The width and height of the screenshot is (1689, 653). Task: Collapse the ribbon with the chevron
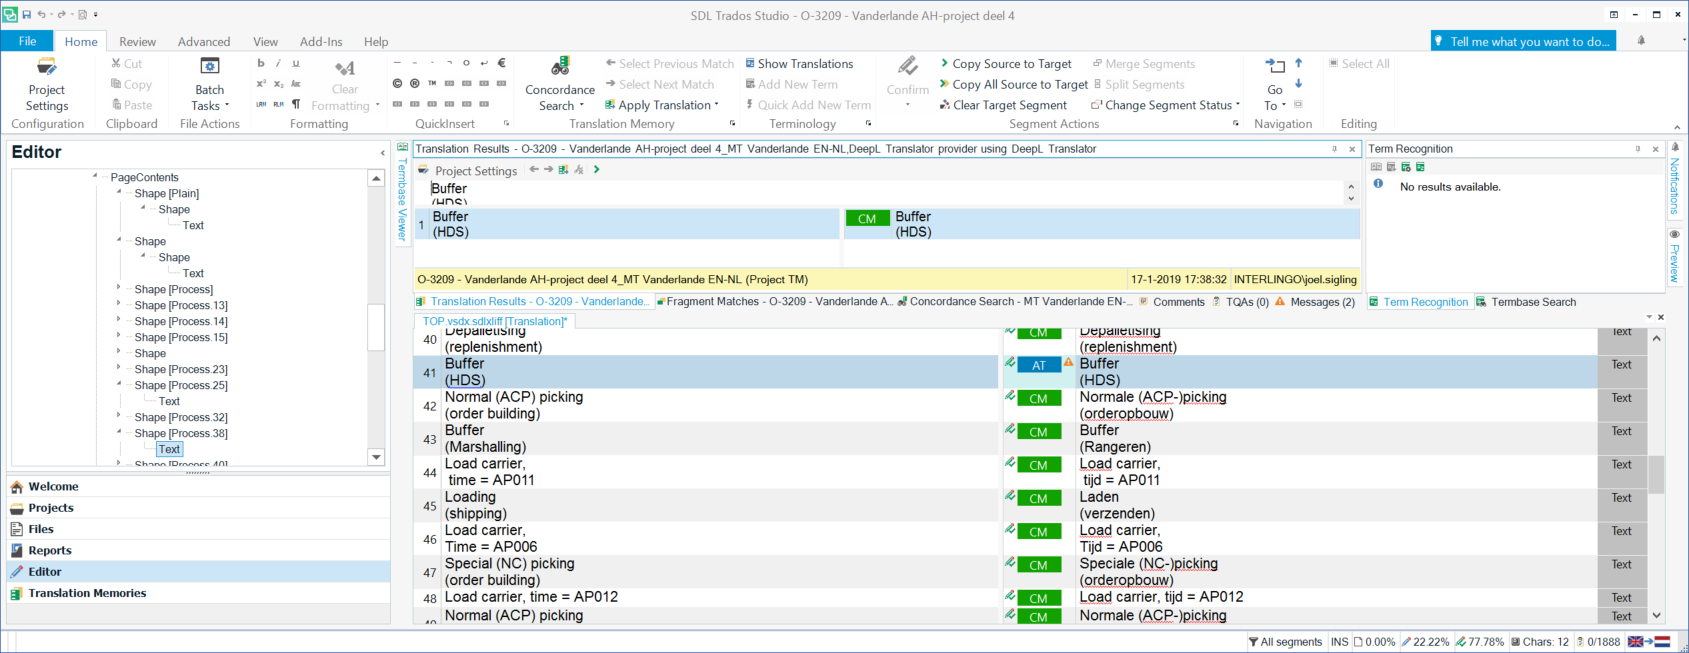[1677, 127]
